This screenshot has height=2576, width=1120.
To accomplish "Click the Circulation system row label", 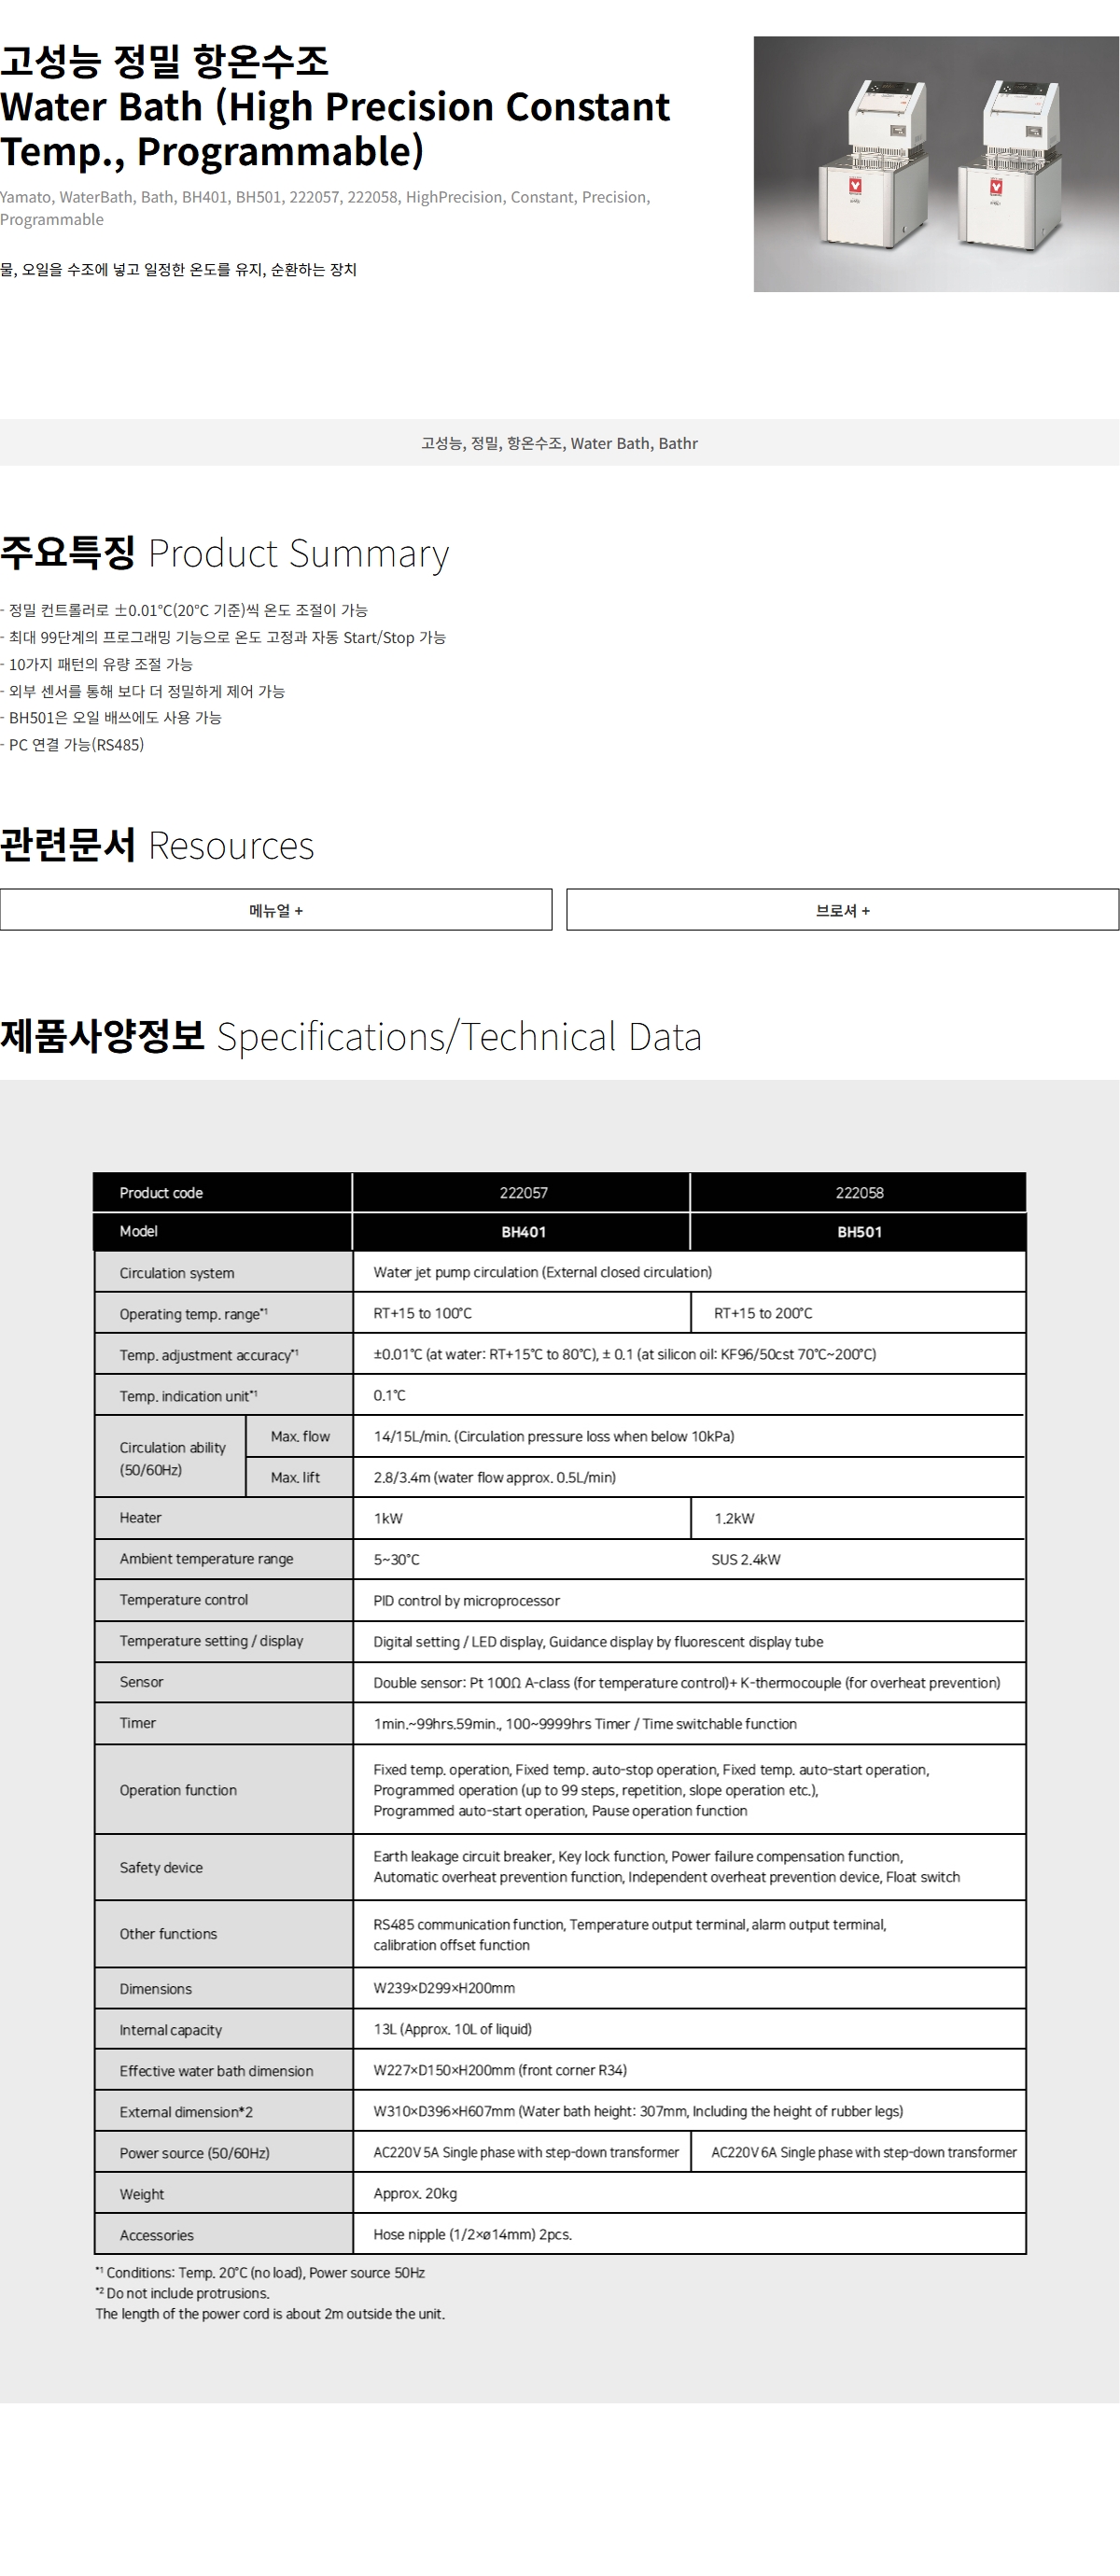I will (x=177, y=1273).
